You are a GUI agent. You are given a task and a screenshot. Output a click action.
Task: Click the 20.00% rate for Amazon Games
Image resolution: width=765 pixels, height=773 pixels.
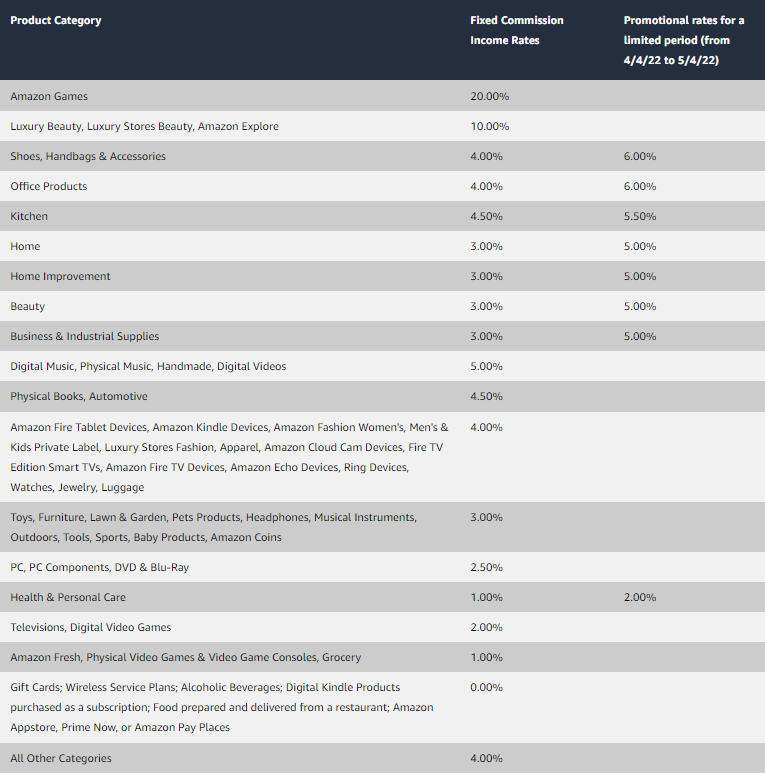tap(489, 96)
